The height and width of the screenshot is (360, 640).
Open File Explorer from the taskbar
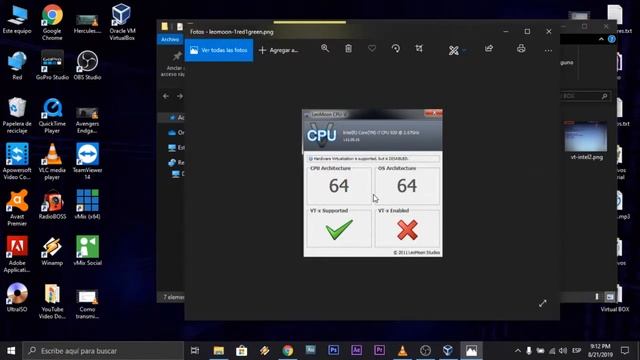[x=219, y=351]
